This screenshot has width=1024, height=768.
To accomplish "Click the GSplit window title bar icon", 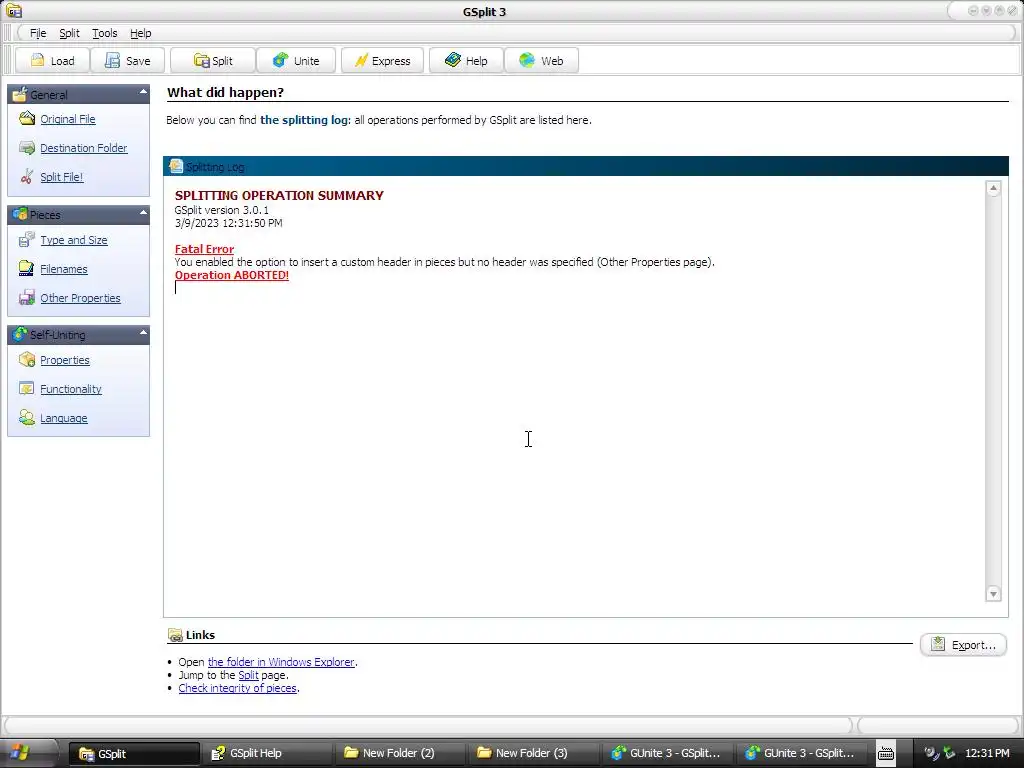I will [x=14, y=11].
